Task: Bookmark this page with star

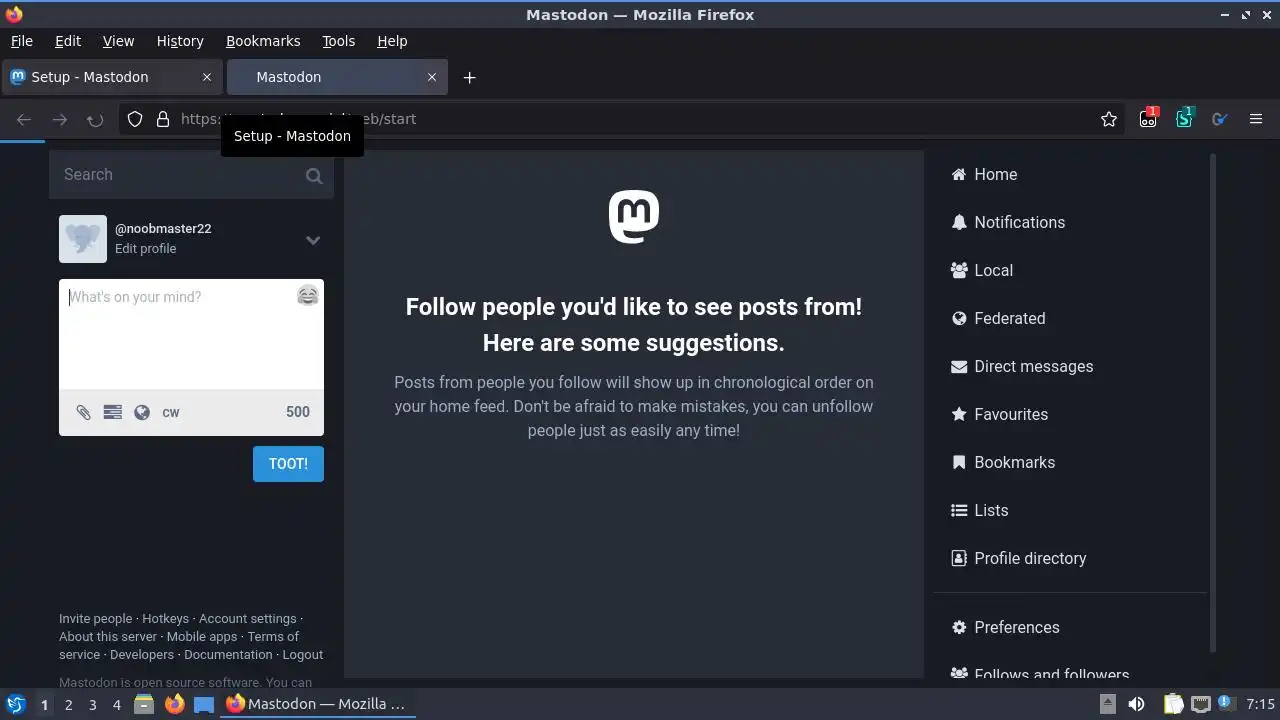Action: [1109, 119]
